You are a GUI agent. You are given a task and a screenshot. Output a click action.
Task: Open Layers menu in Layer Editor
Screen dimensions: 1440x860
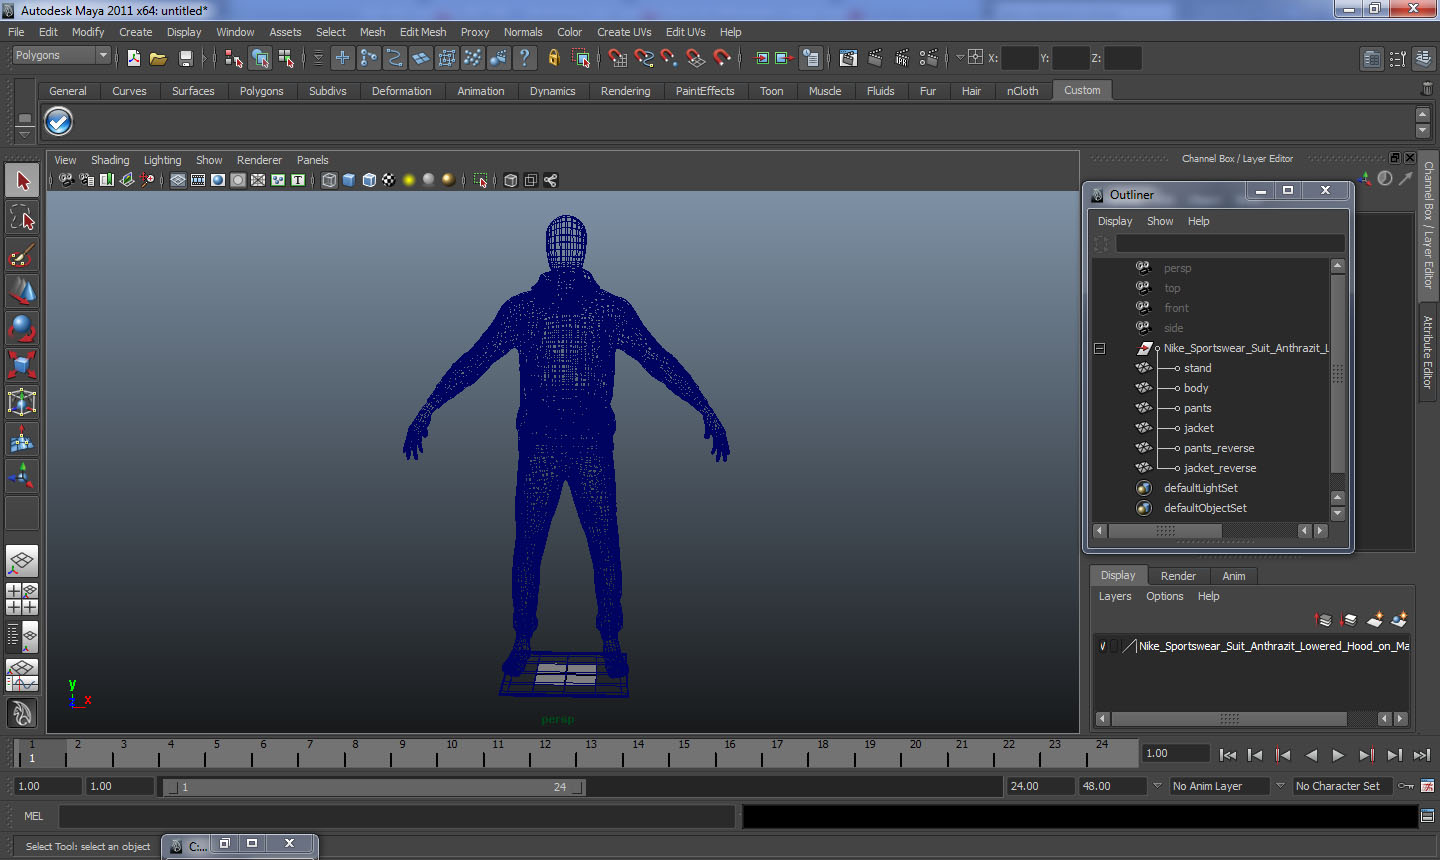1115,596
